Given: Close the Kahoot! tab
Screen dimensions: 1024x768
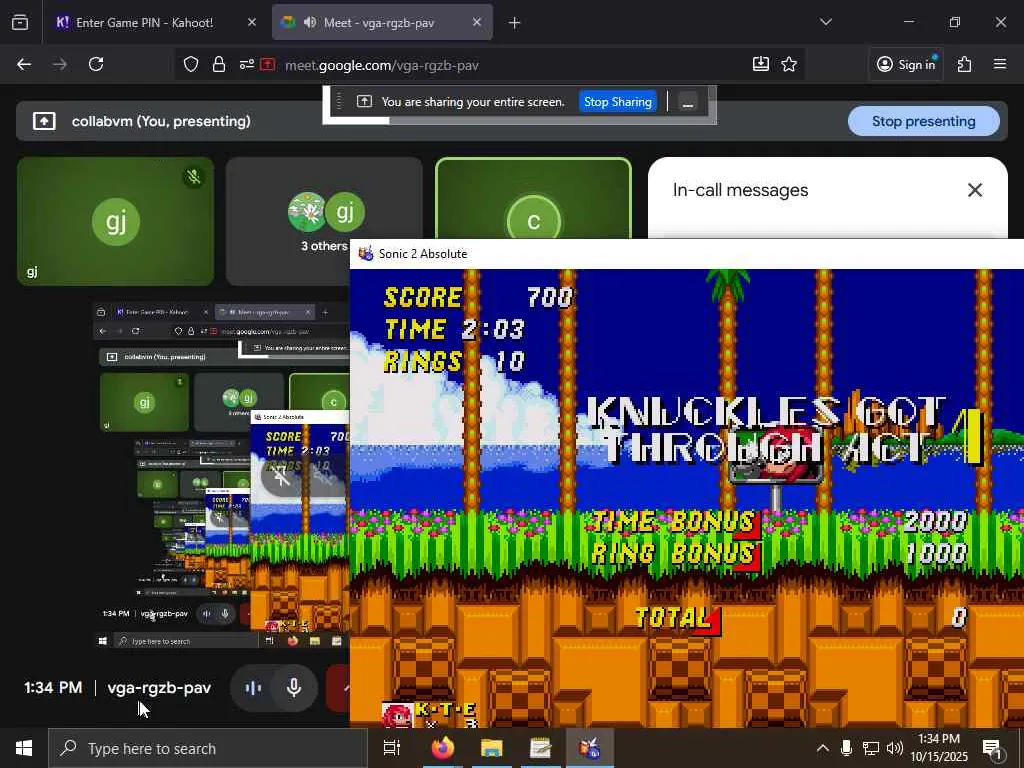Looking at the screenshot, I should pyautogui.click(x=252, y=23).
